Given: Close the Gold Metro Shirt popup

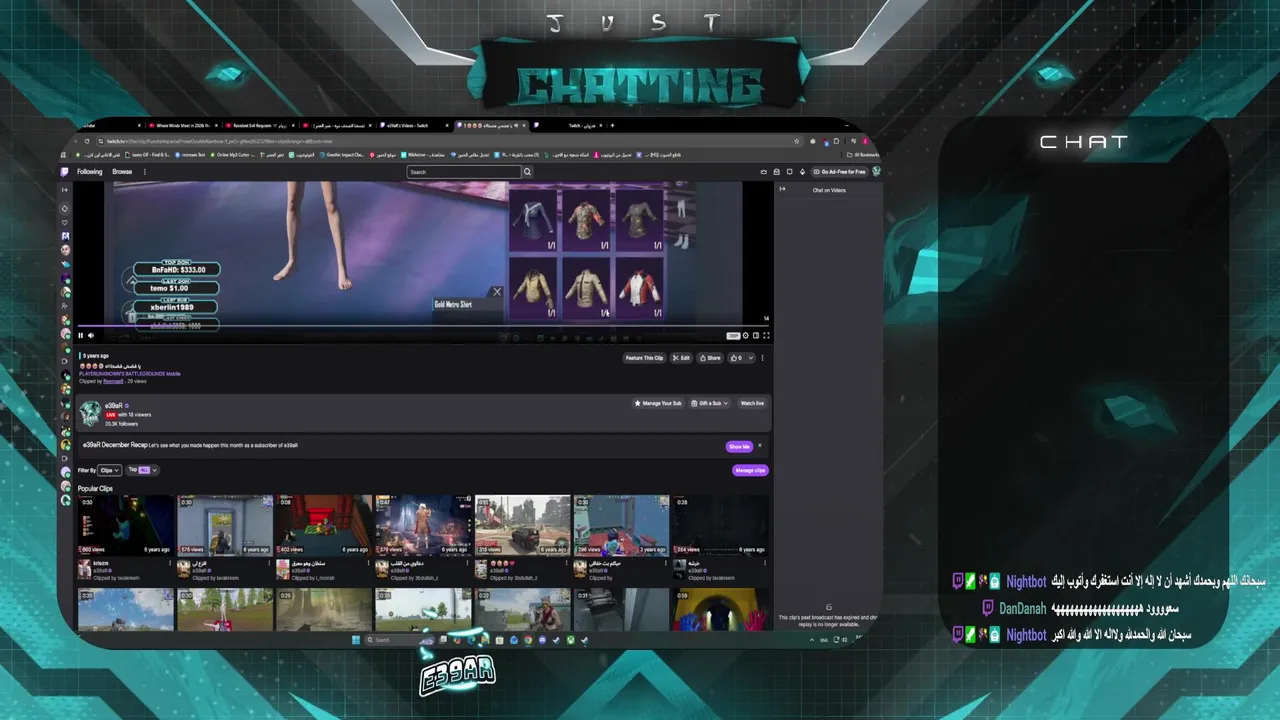Looking at the screenshot, I should pos(497,292).
